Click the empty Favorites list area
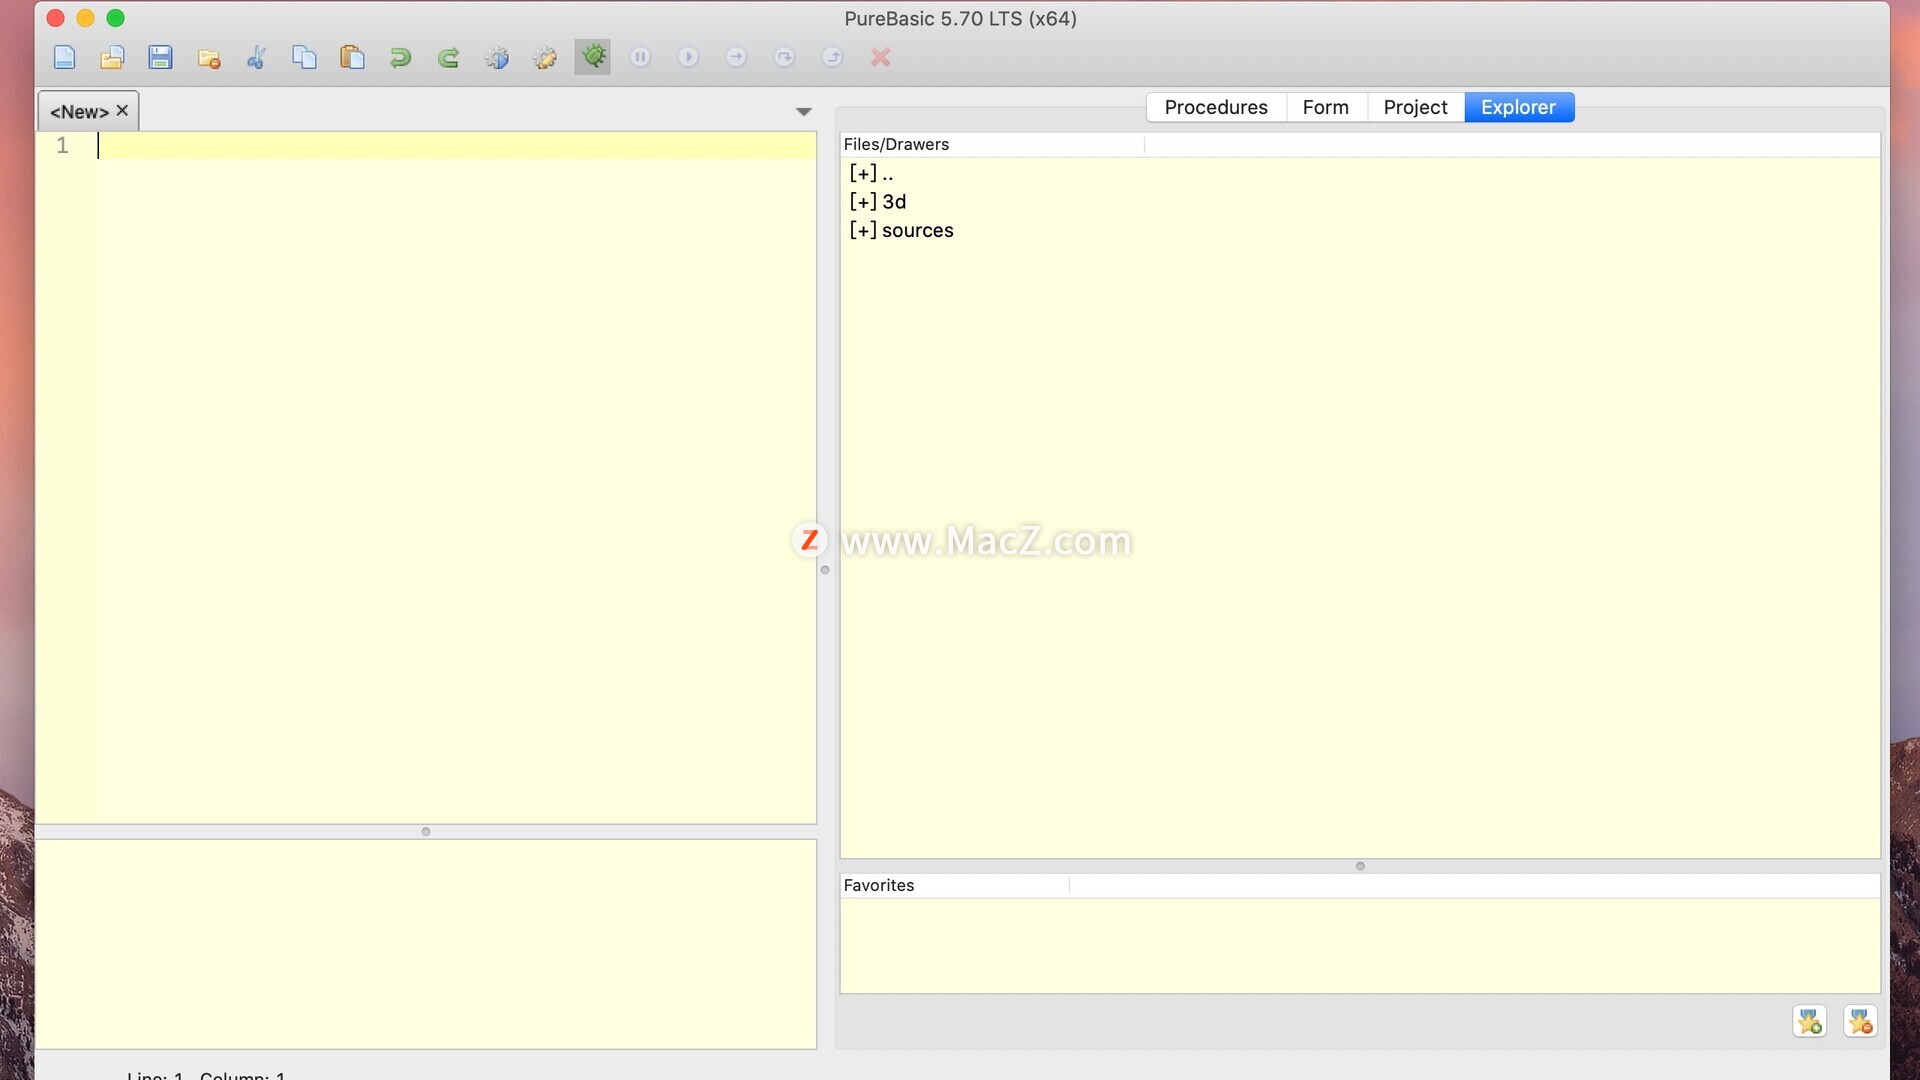Viewport: 1920px width, 1080px height. (1360, 945)
